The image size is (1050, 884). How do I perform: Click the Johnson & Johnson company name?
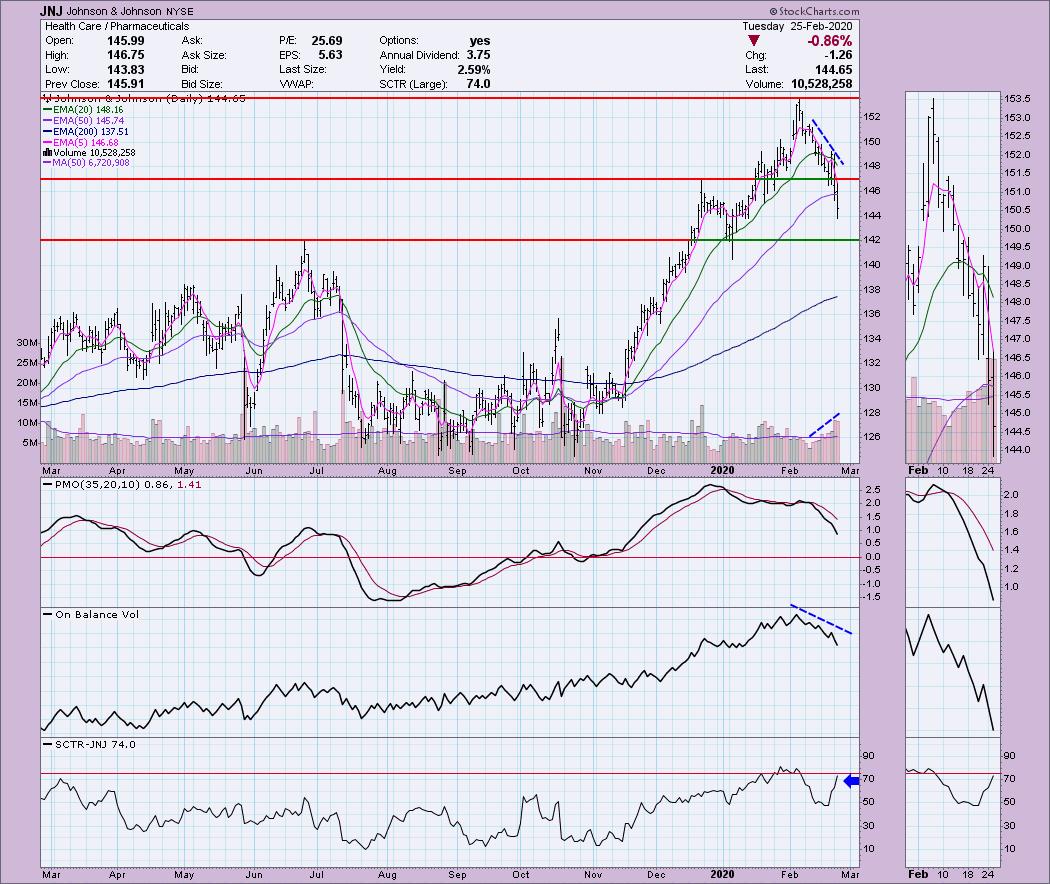tap(113, 11)
